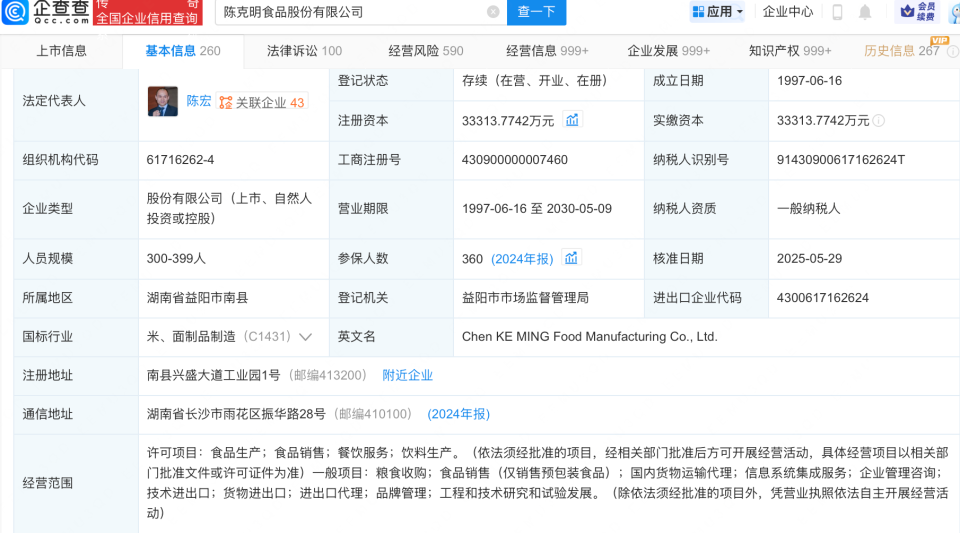
Task: Clear the search box with the X icon
Action: (493, 12)
